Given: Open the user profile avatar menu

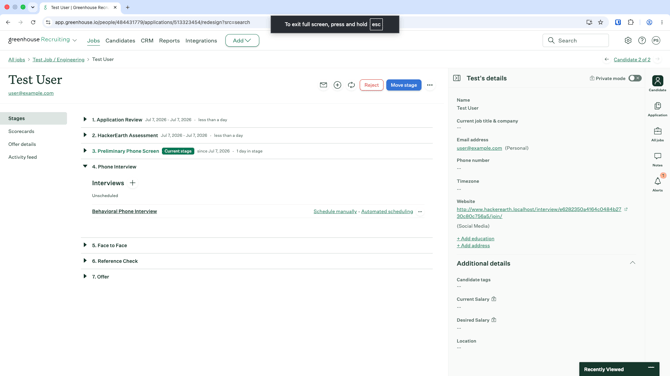Looking at the screenshot, I should tap(656, 41).
